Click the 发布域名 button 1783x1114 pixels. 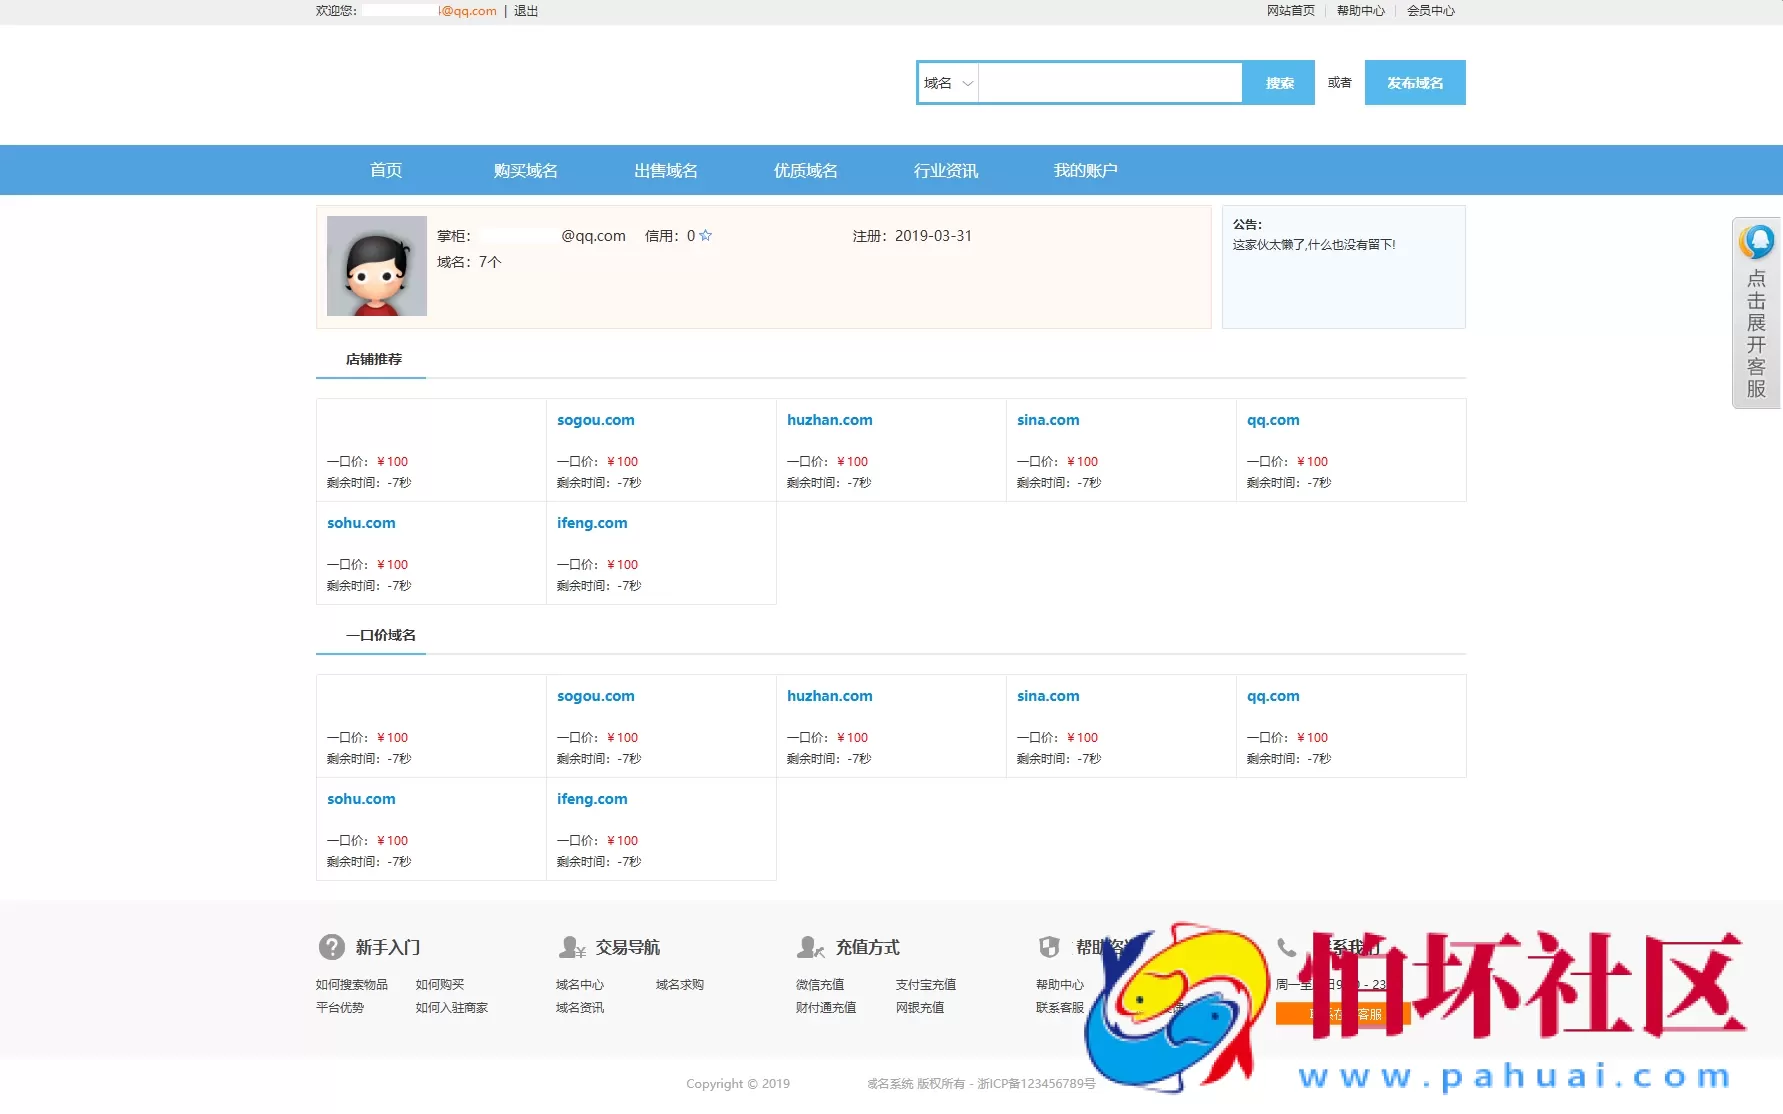1414,83
